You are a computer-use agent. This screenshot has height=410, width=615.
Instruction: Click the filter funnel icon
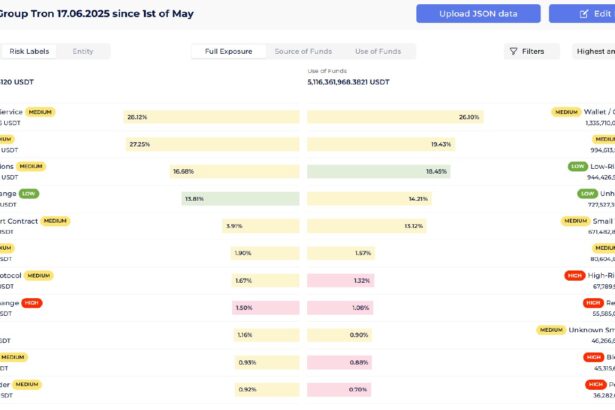[x=513, y=51]
